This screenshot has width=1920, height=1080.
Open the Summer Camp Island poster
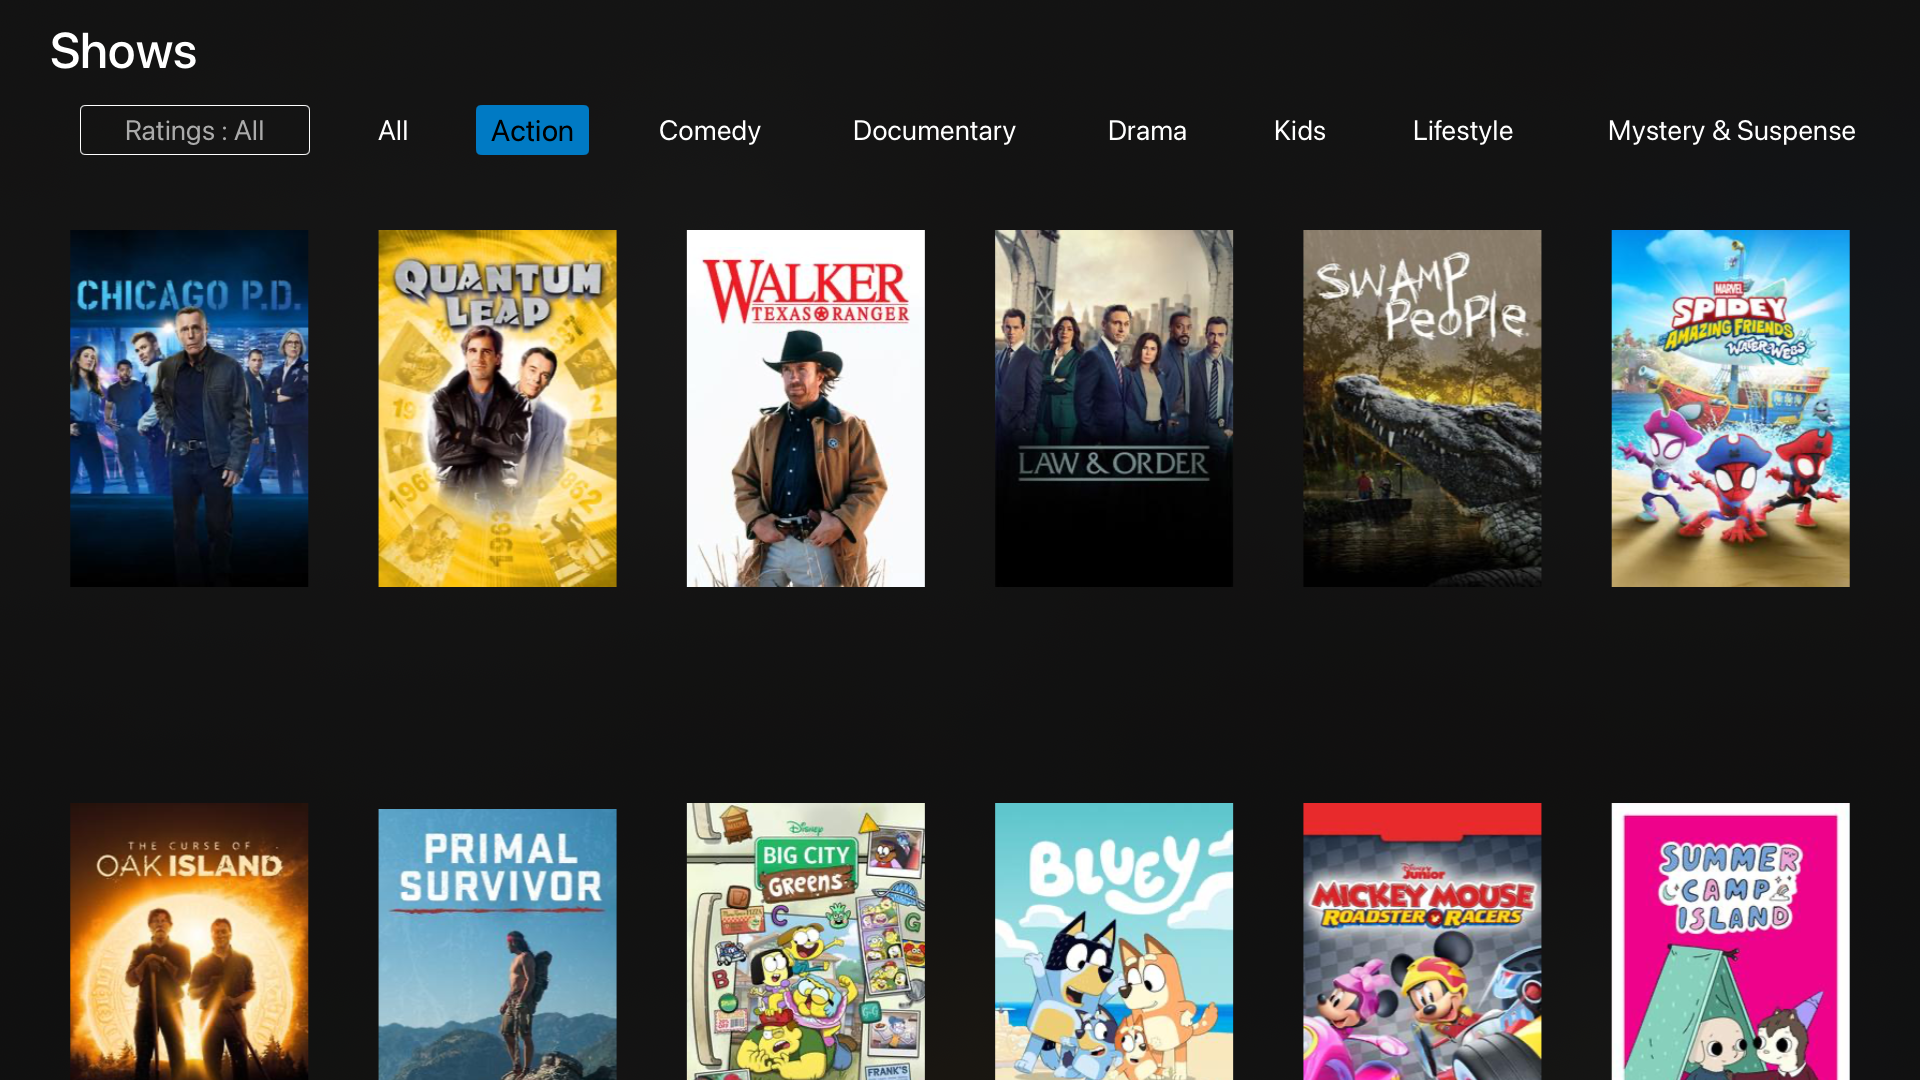coord(1731,941)
